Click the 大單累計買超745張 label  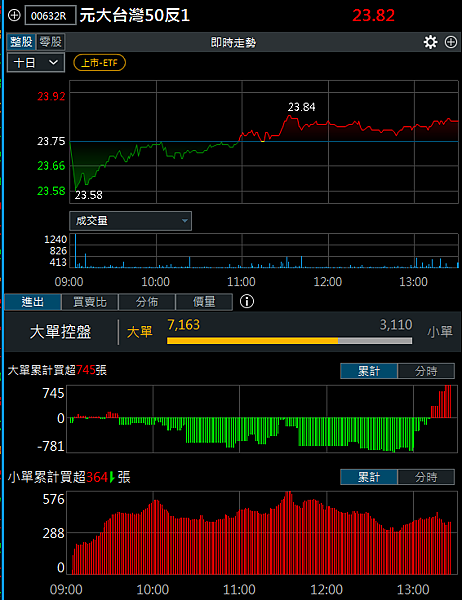pyautogui.click(x=57, y=370)
